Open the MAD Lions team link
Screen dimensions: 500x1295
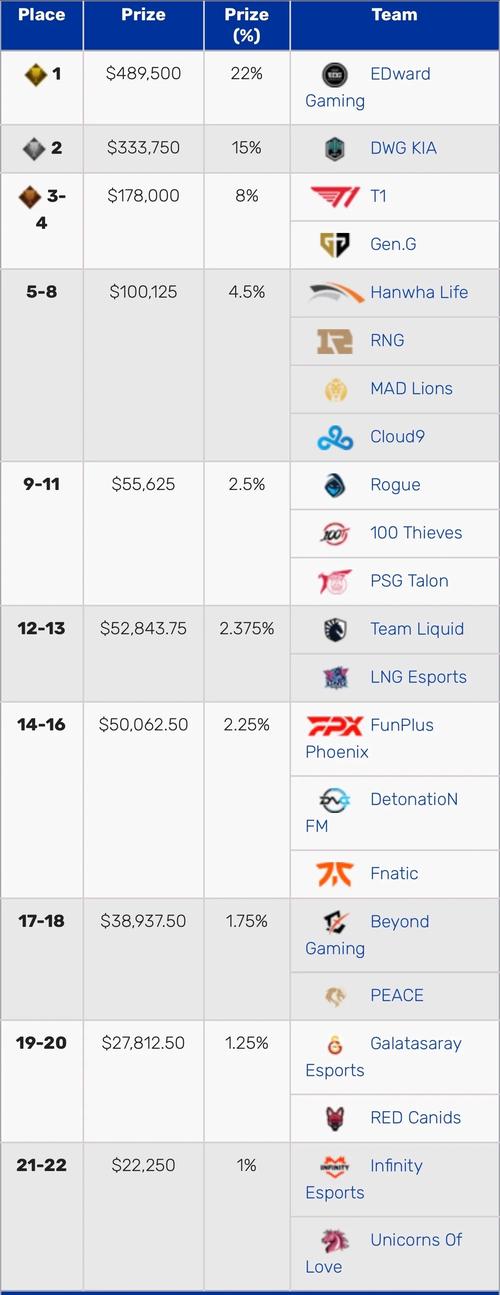pyautogui.click(x=411, y=388)
